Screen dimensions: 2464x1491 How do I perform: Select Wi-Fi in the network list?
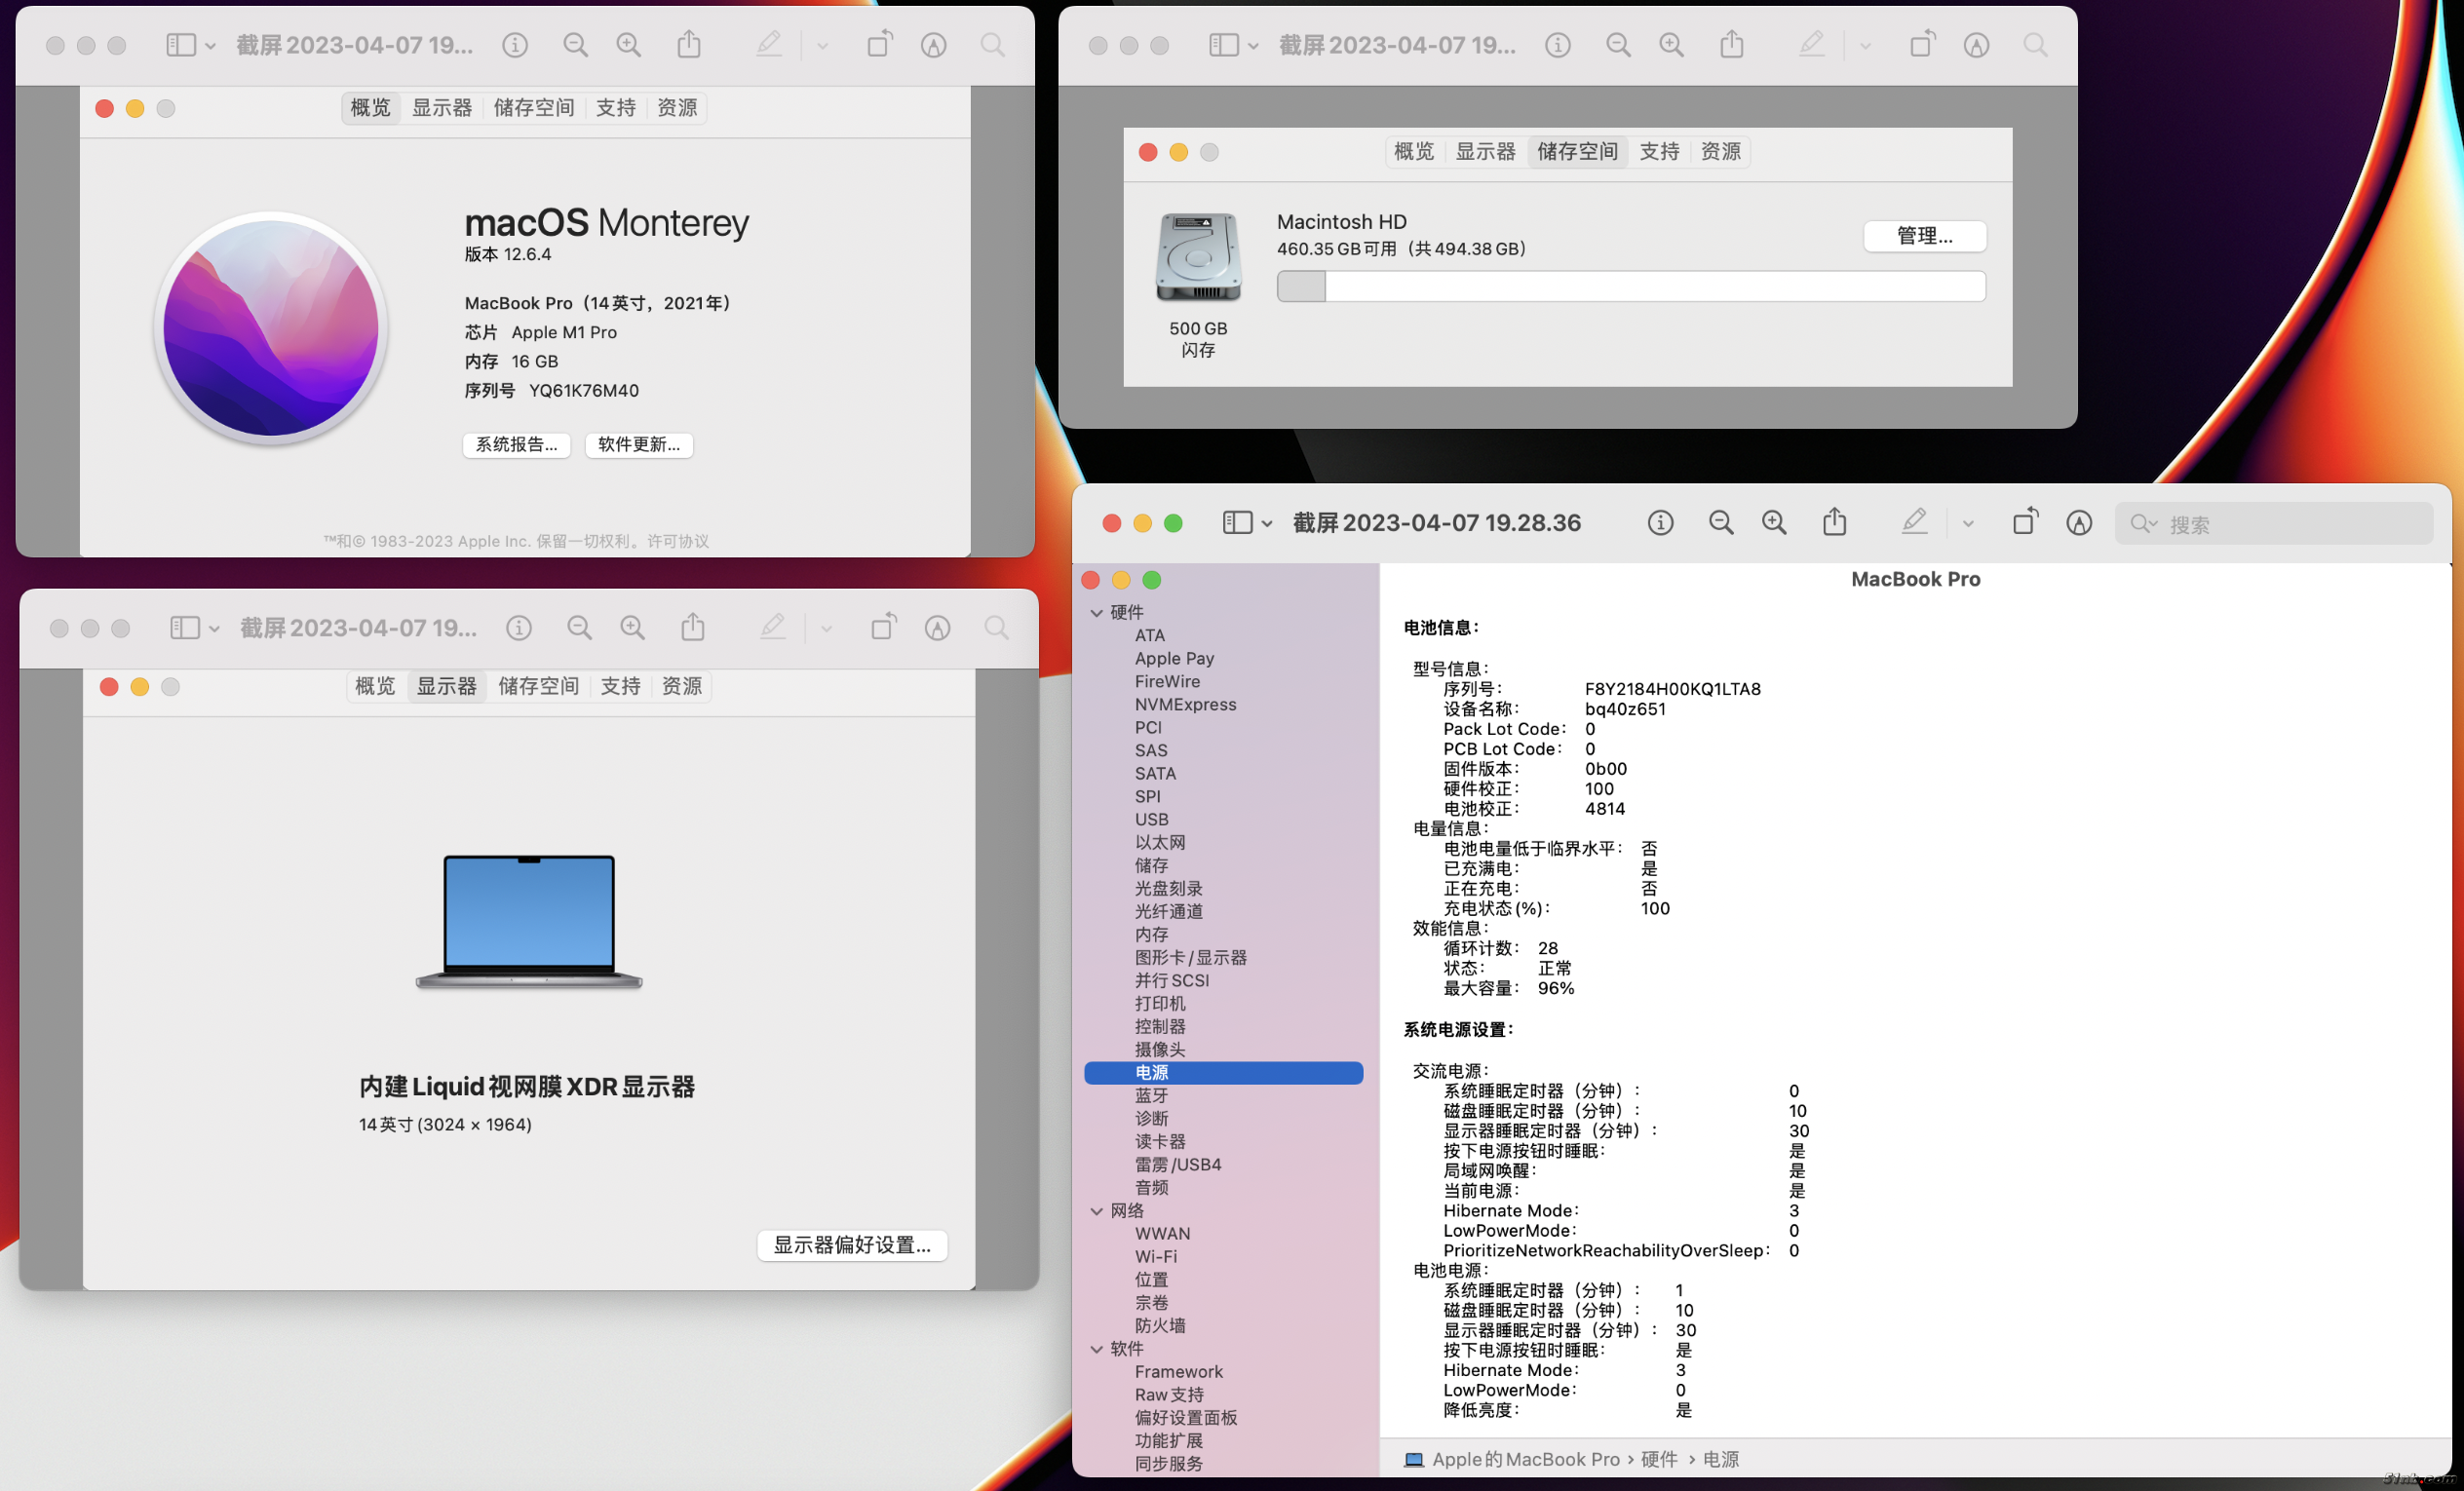[1156, 1257]
